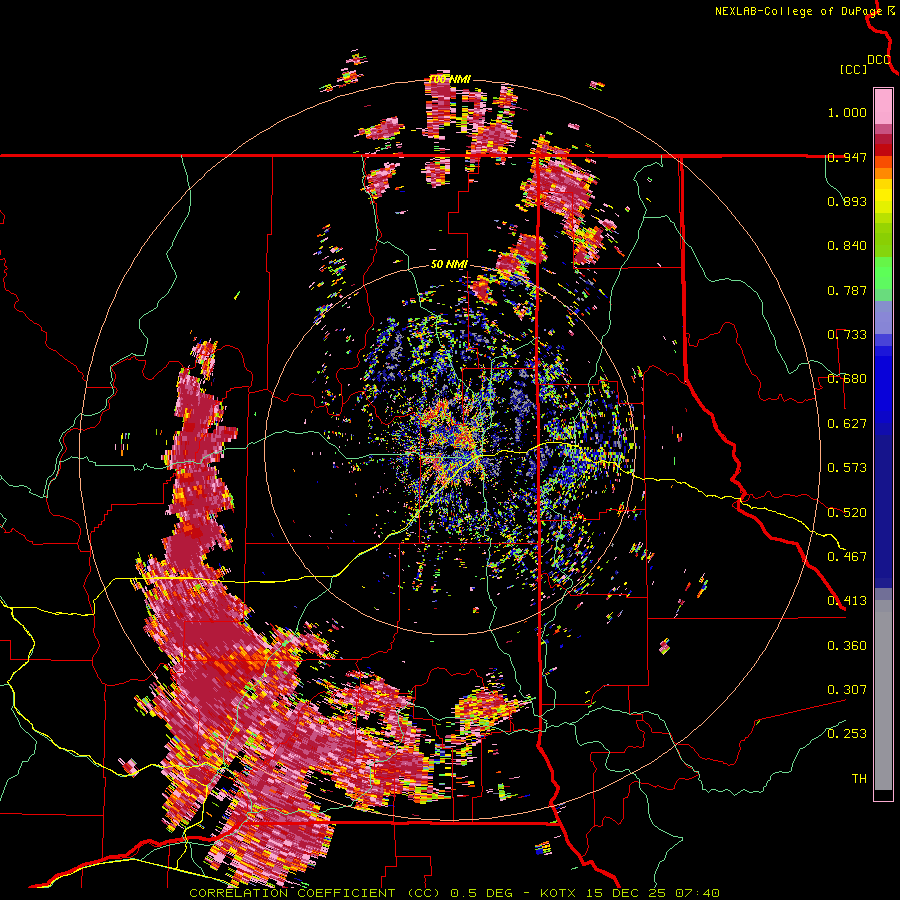Select the 0.253 scale value

(x=847, y=734)
